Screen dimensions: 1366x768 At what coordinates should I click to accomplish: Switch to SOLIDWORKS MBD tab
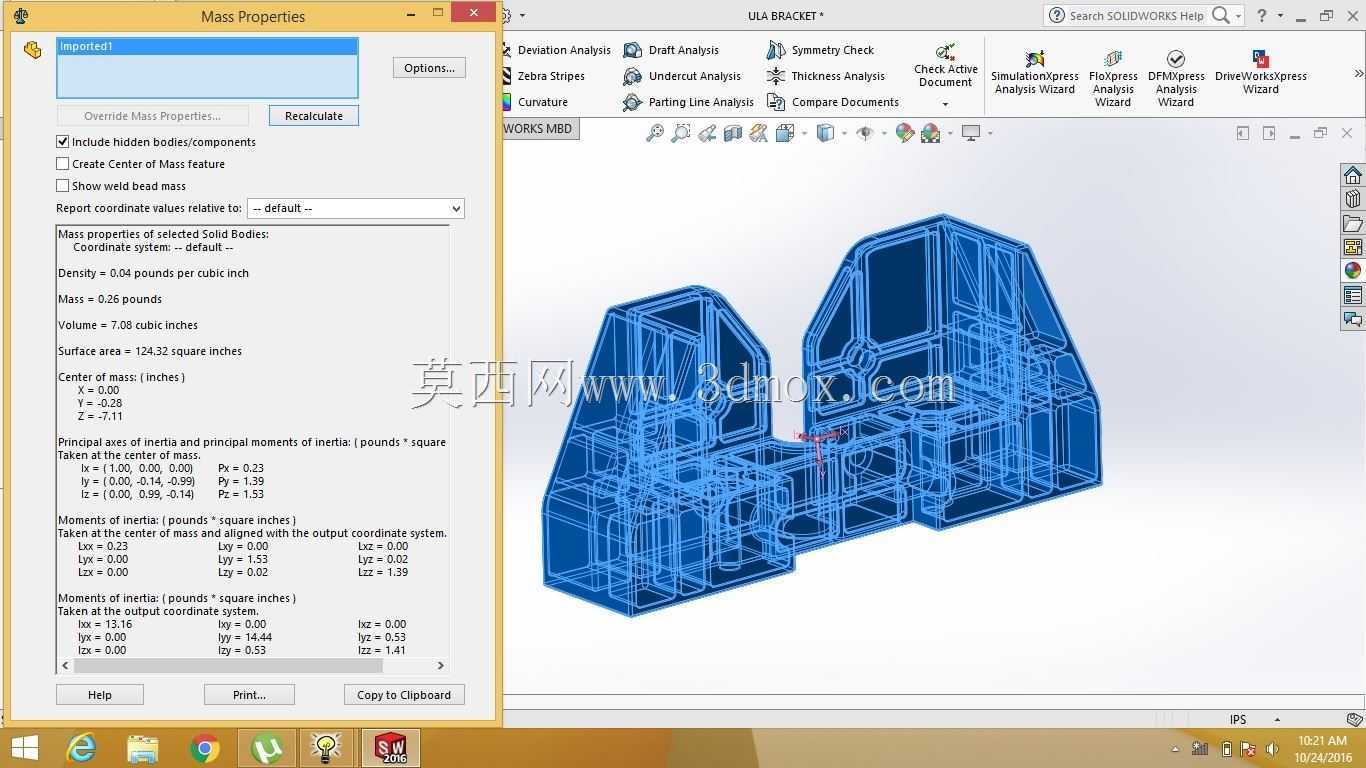538,128
